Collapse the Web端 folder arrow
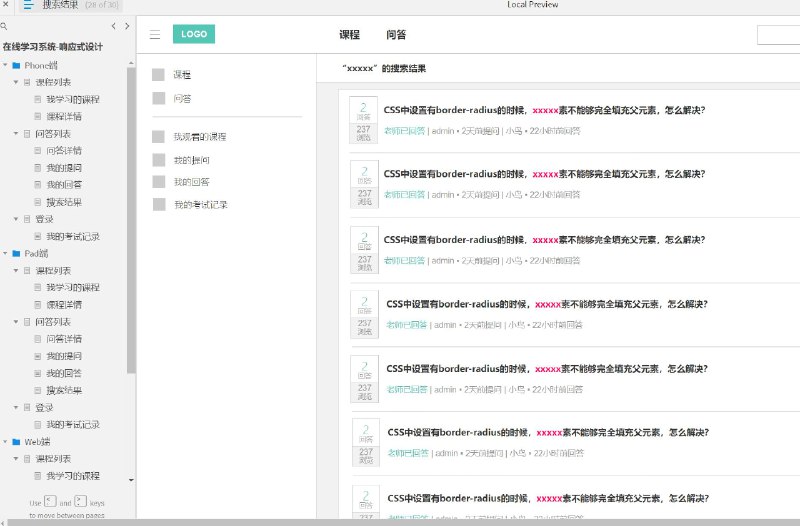The image size is (800, 526). [x=5, y=442]
